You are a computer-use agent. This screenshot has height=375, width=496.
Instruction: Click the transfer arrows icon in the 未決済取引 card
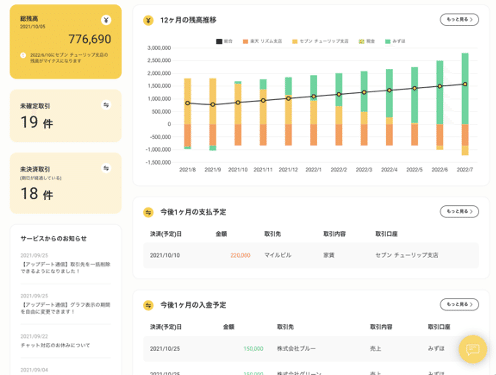click(x=106, y=168)
